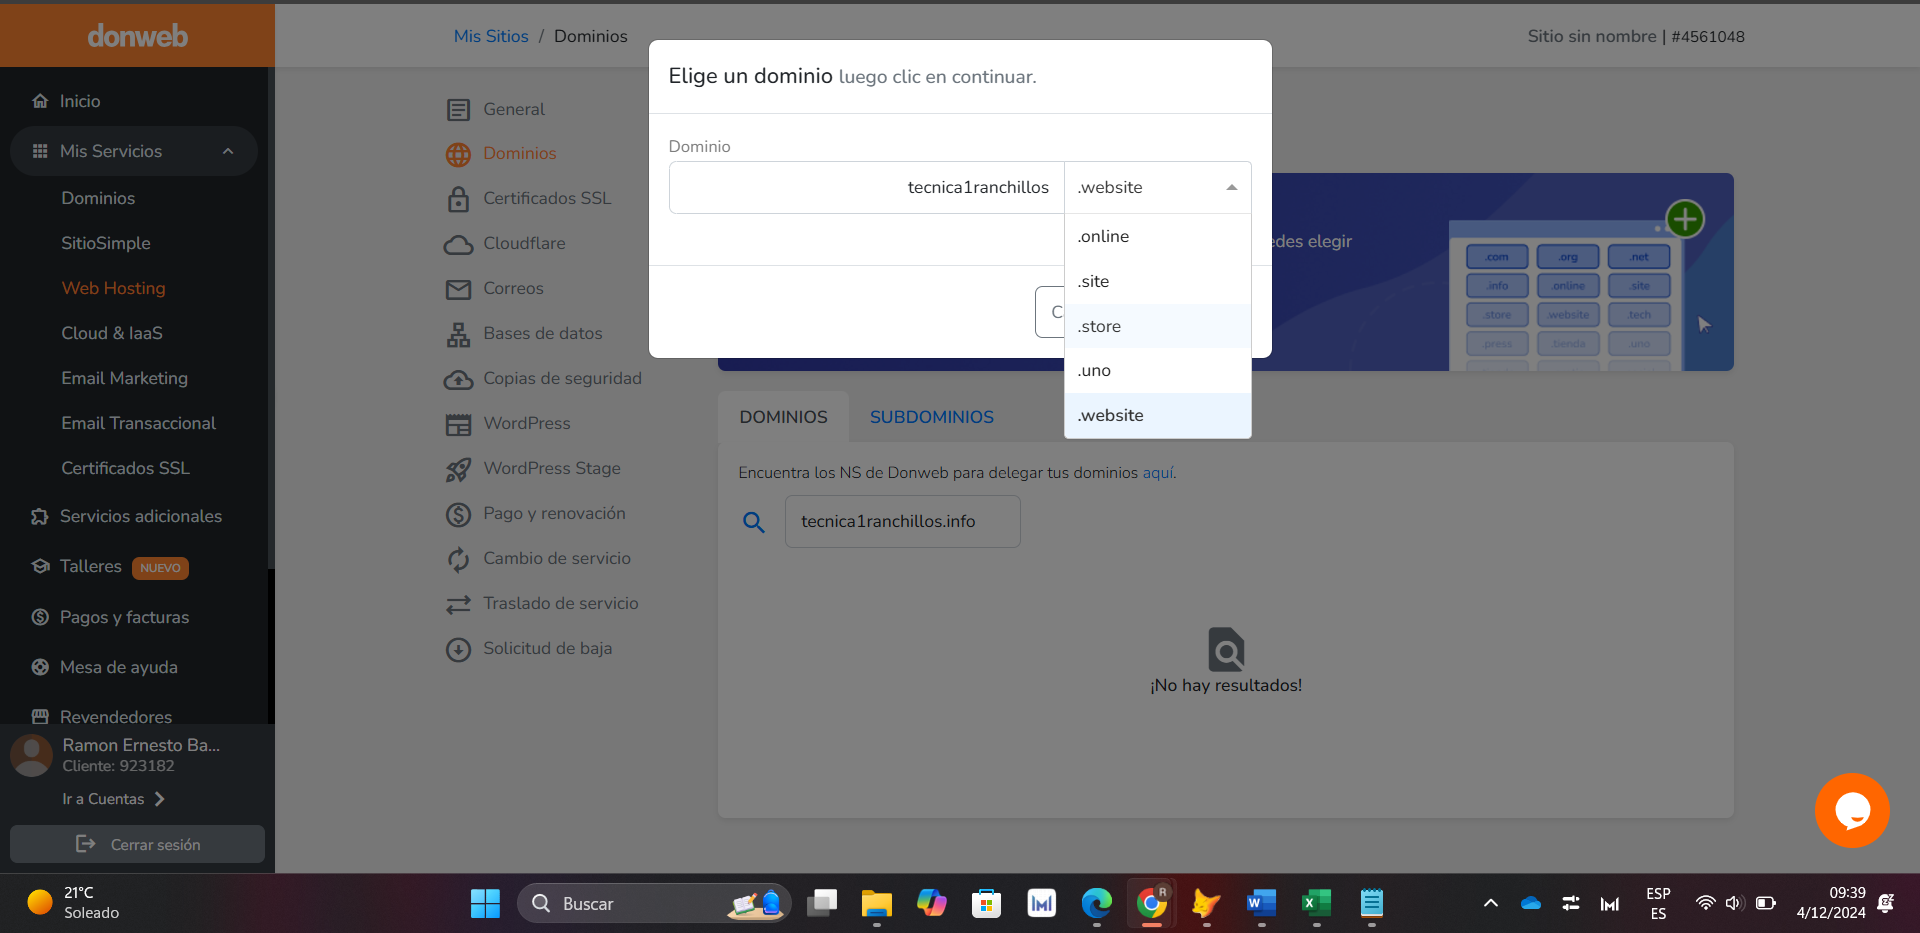
Task: Follow the Mis Sitios breadcrumb link
Action: tap(490, 36)
